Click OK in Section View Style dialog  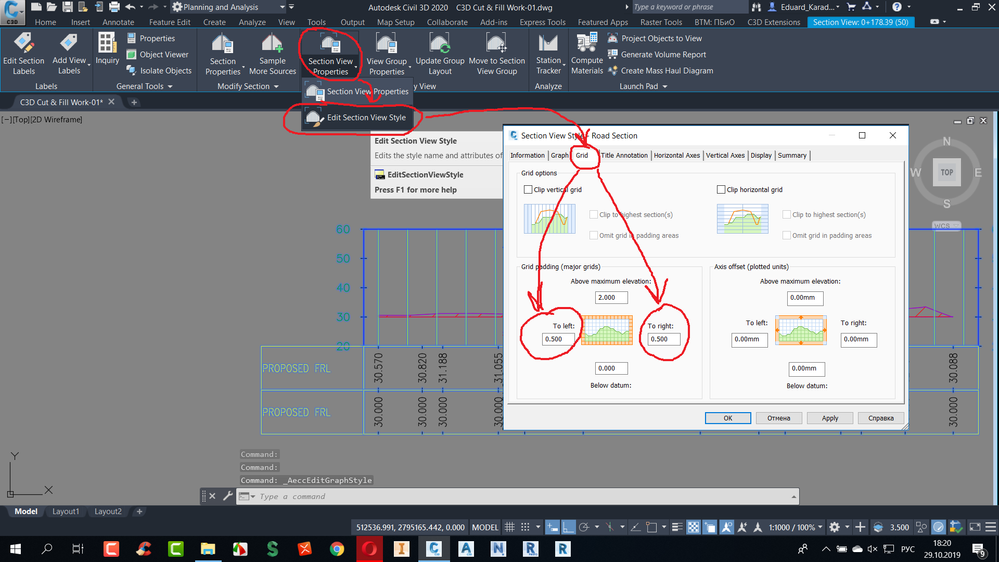click(x=728, y=418)
